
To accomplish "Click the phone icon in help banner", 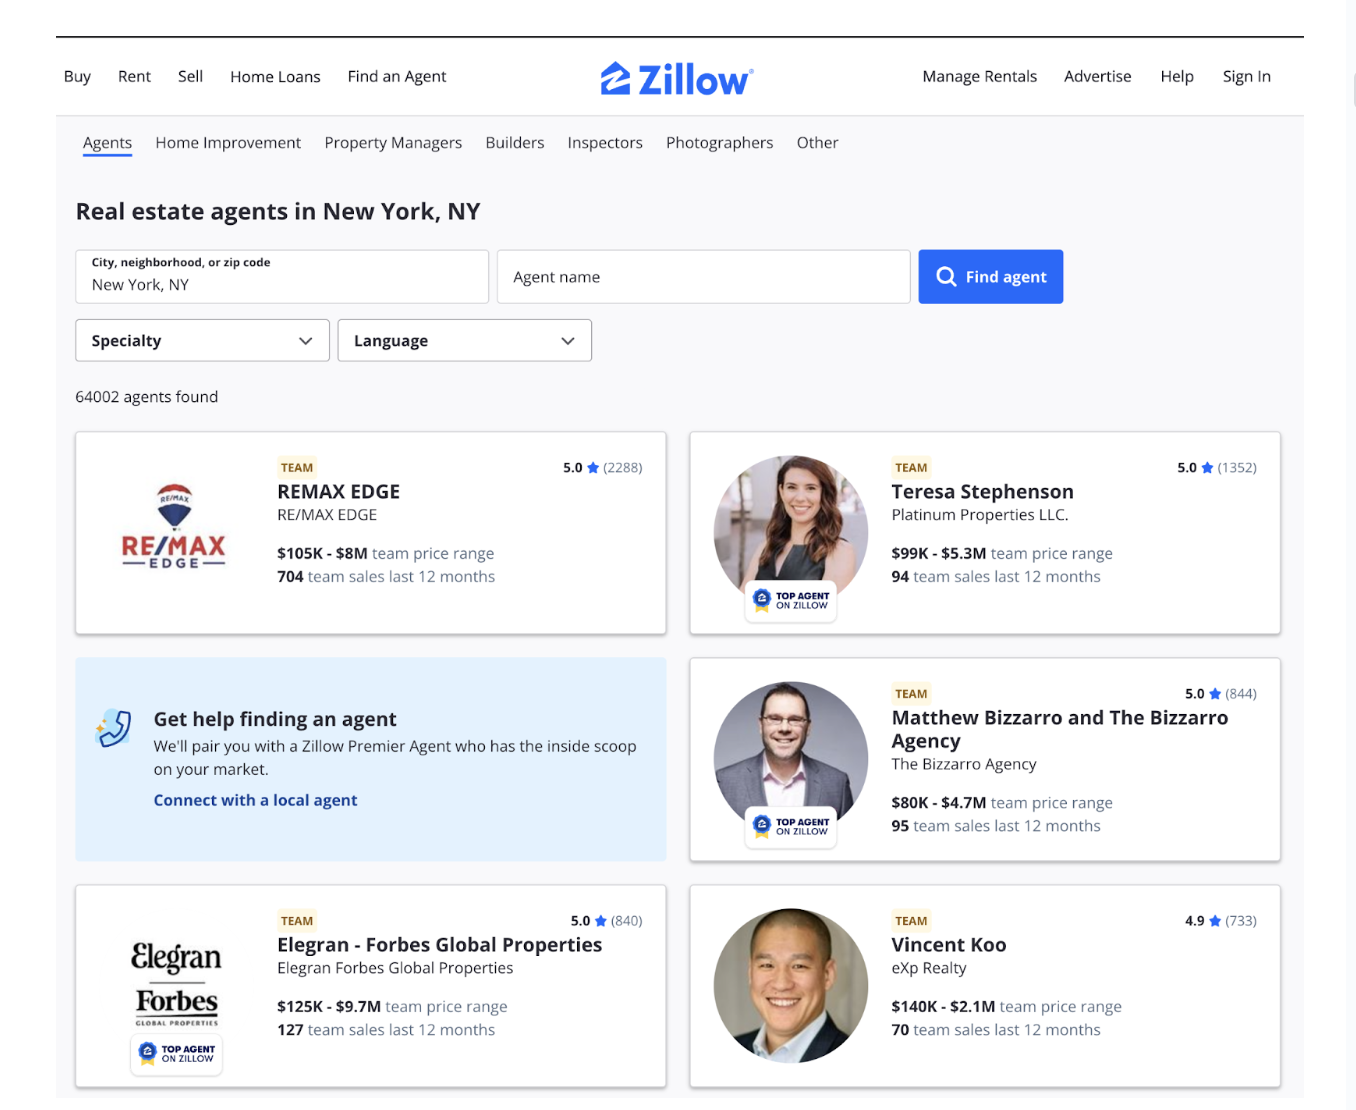I will pyautogui.click(x=113, y=728).
